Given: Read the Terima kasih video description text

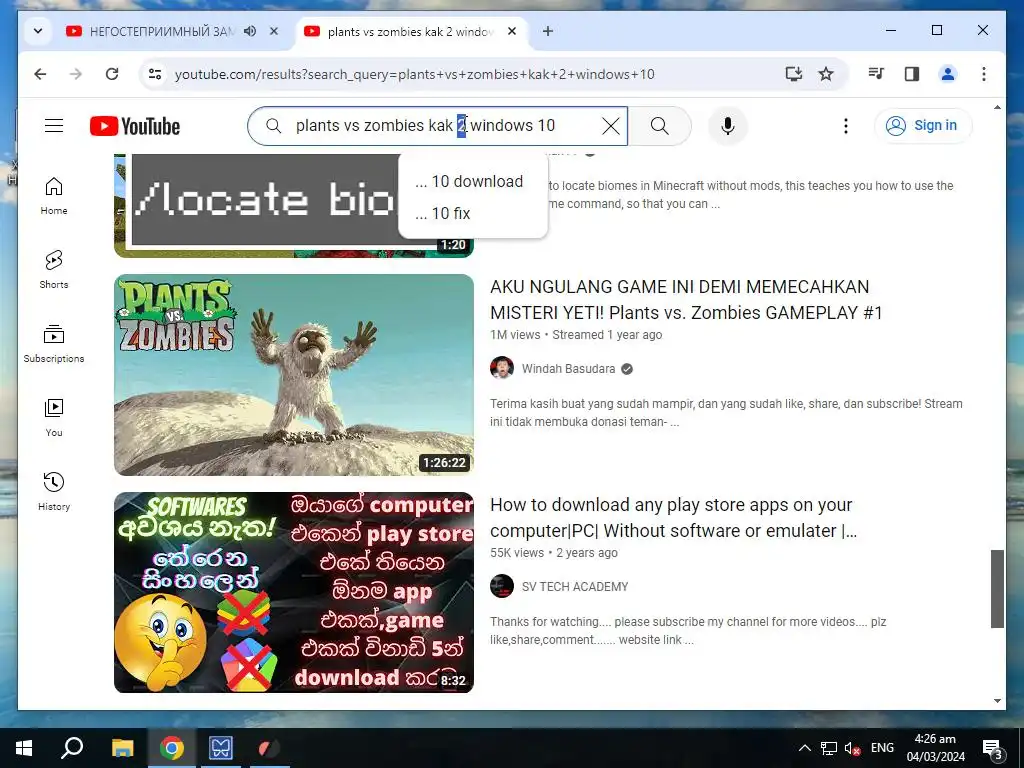Looking at the screenshot, I should click(x=726, y=413).
